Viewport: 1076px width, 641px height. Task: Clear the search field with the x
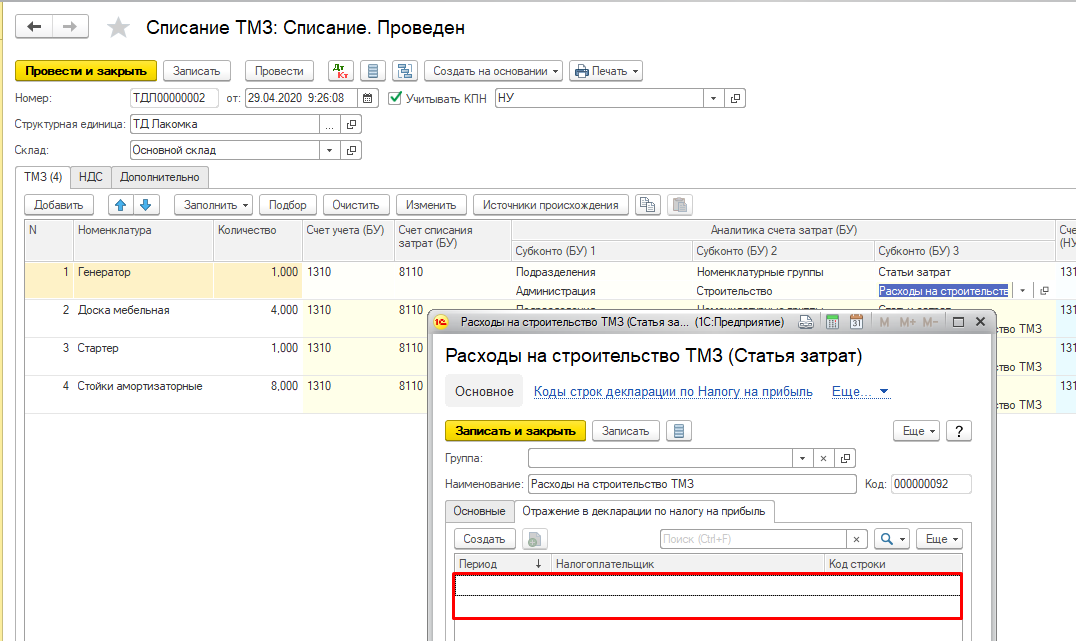[x=856, y=539]
